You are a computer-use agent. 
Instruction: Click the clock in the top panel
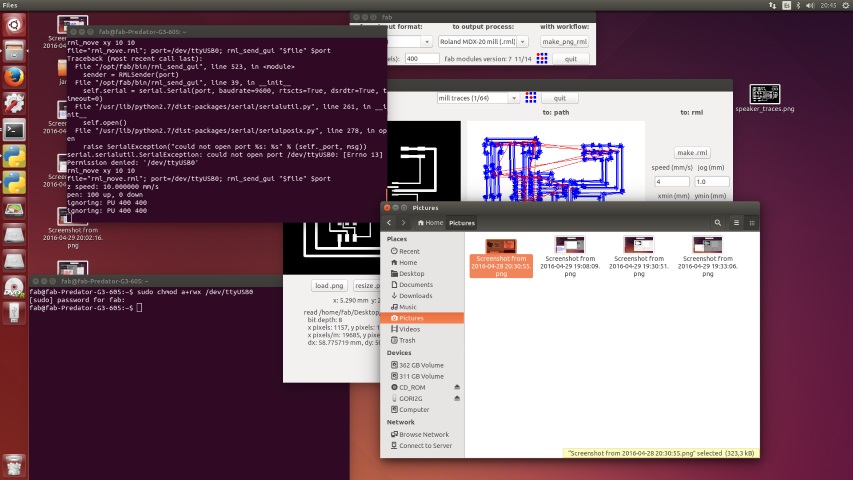pyautogui.click(x=829, y=5)
